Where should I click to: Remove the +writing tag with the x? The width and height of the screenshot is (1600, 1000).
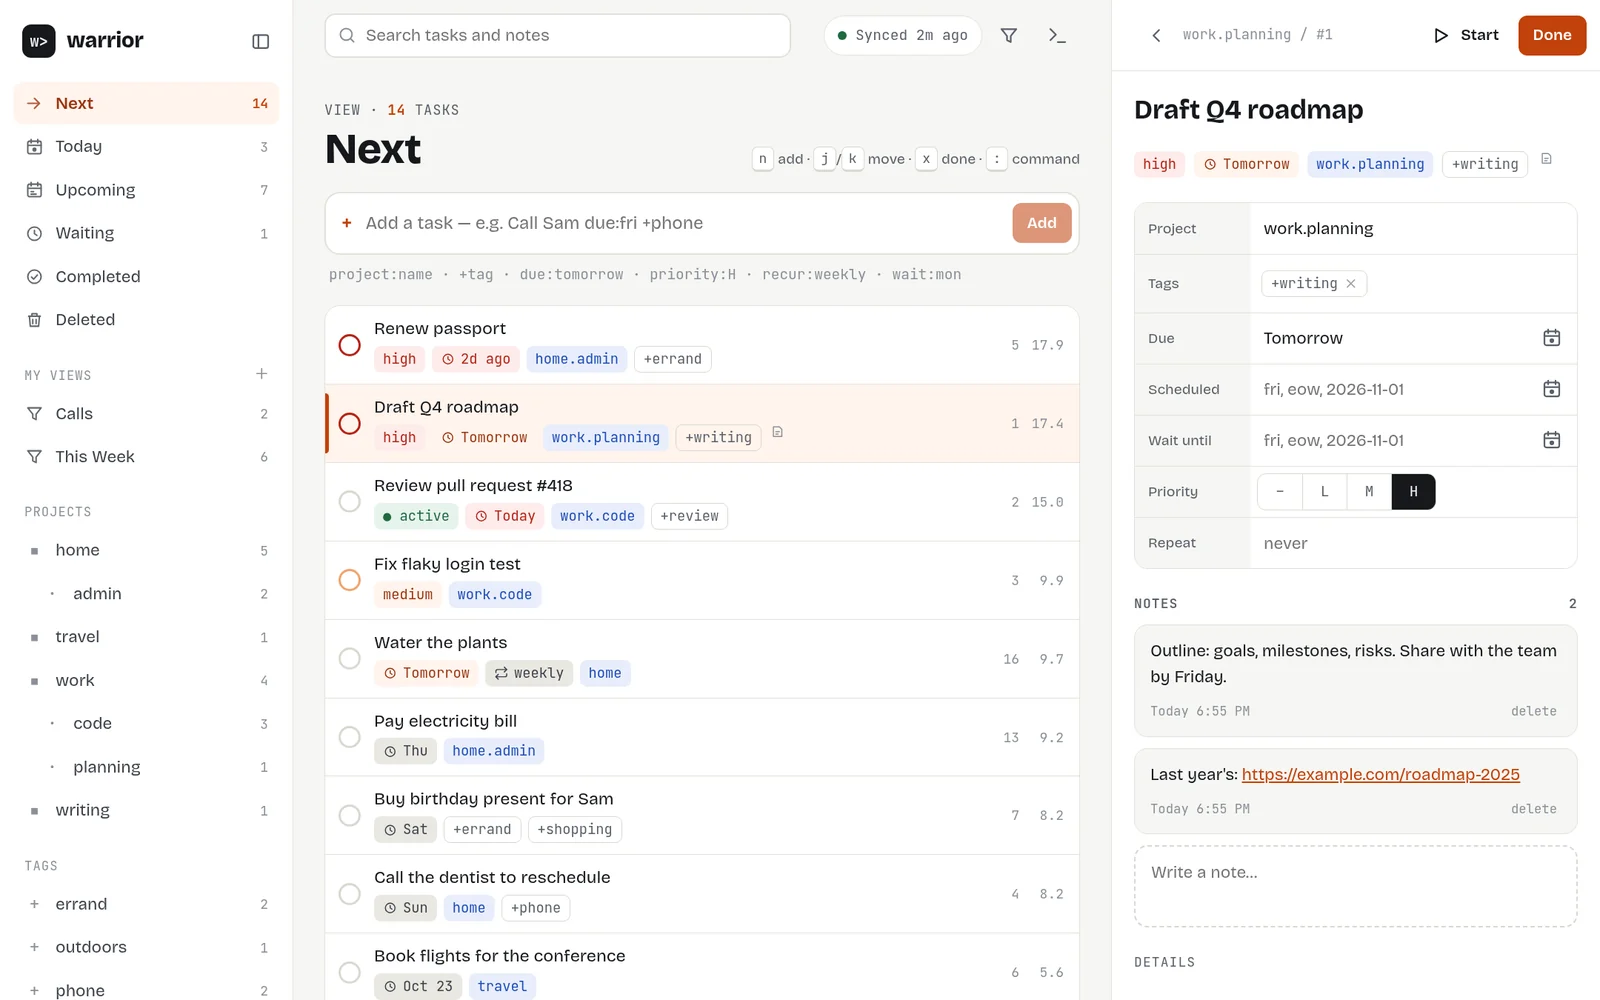(x=1351, y=284)
